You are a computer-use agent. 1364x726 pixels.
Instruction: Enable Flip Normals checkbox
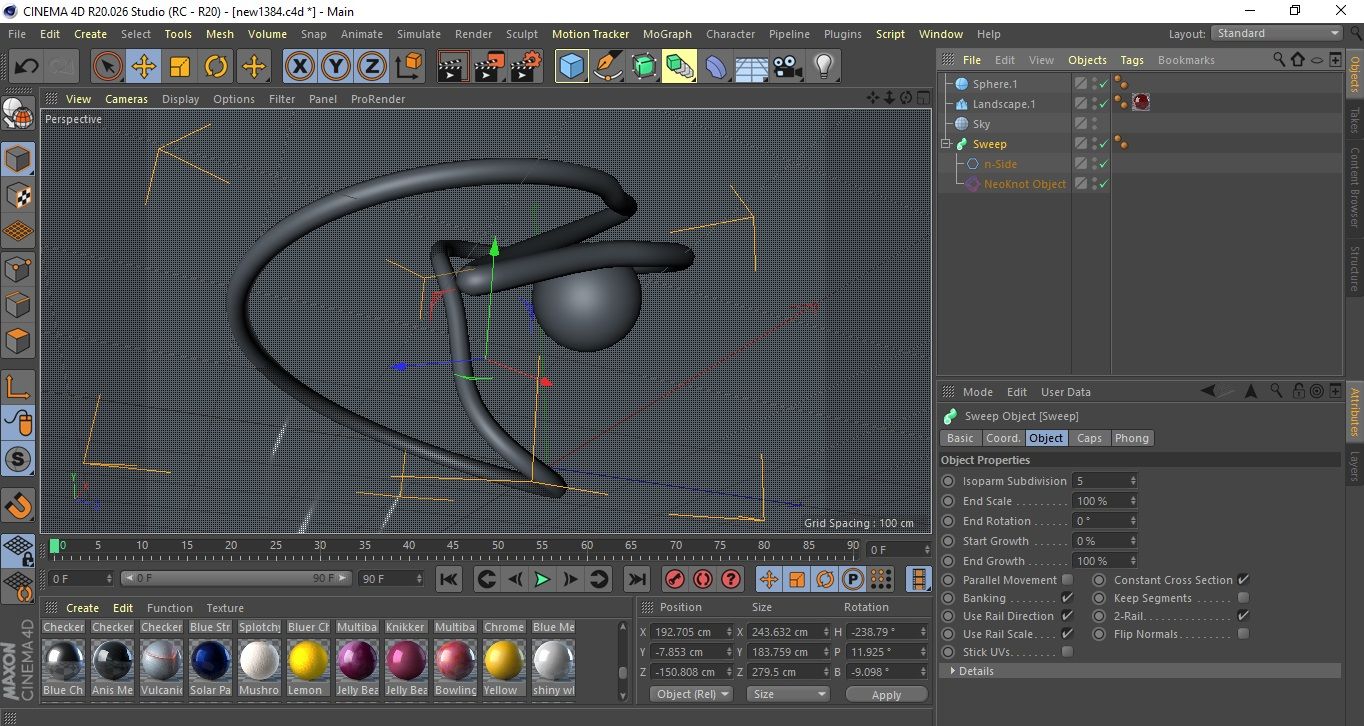1243,634
